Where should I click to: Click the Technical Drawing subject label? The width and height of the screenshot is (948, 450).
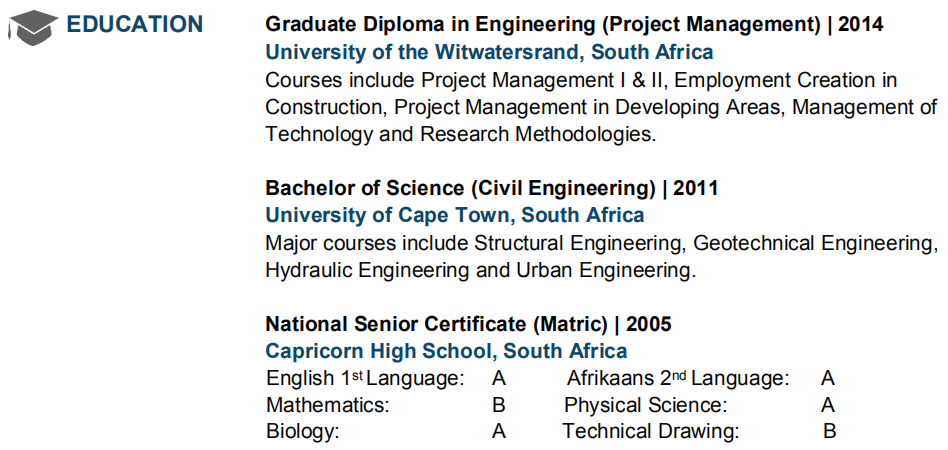coord(650,432)
